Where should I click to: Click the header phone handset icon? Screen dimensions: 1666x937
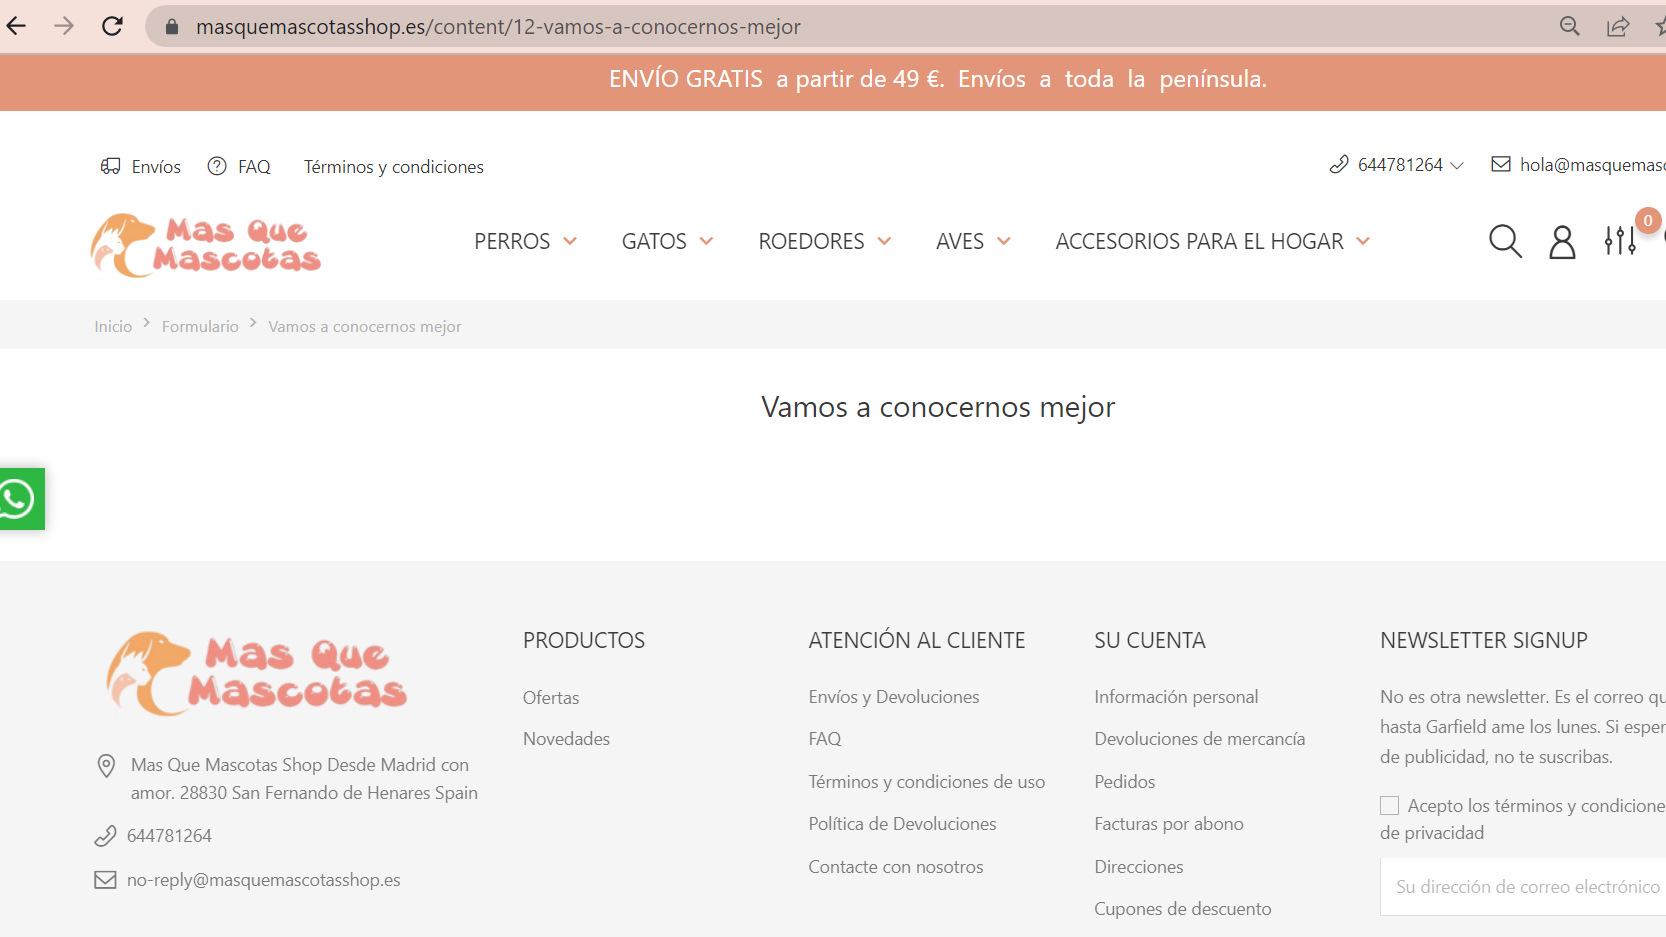(1339, 165)
